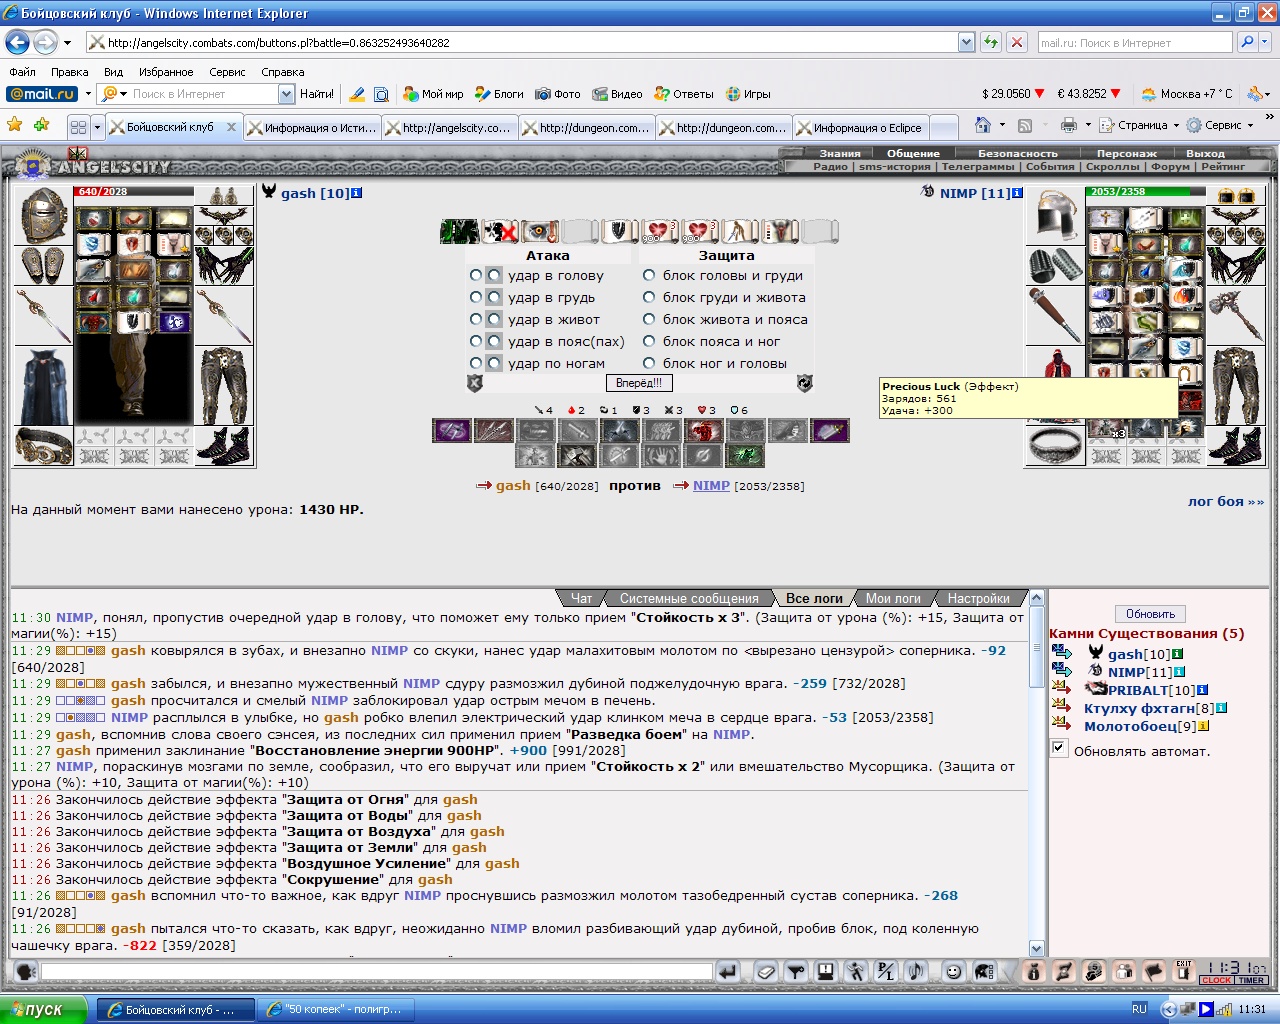1280x1024 pixels.
Task: Open the Настройки chat tab
Action: 979,598
